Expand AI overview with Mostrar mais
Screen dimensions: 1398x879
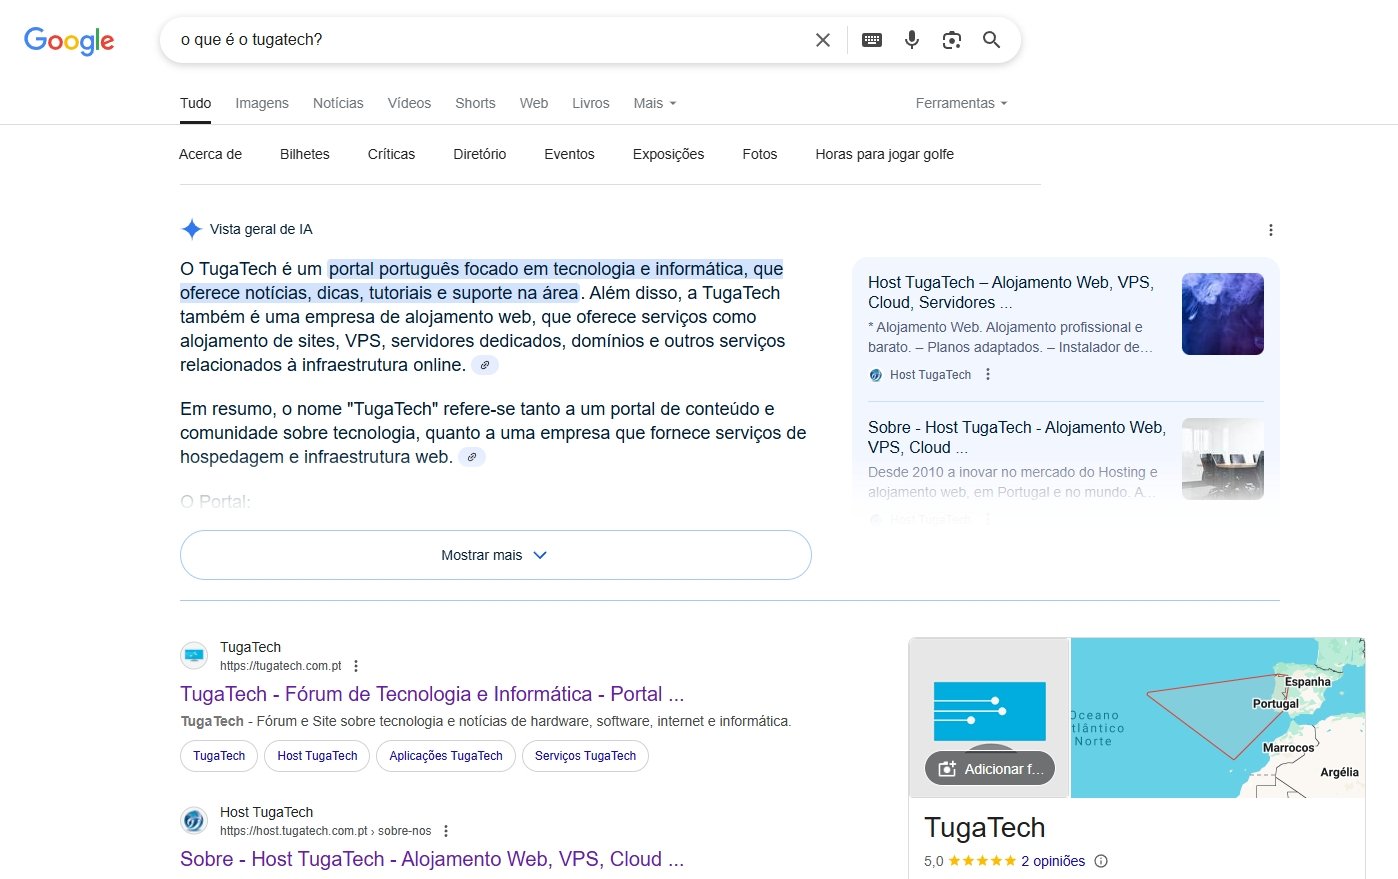click(495, 555)
